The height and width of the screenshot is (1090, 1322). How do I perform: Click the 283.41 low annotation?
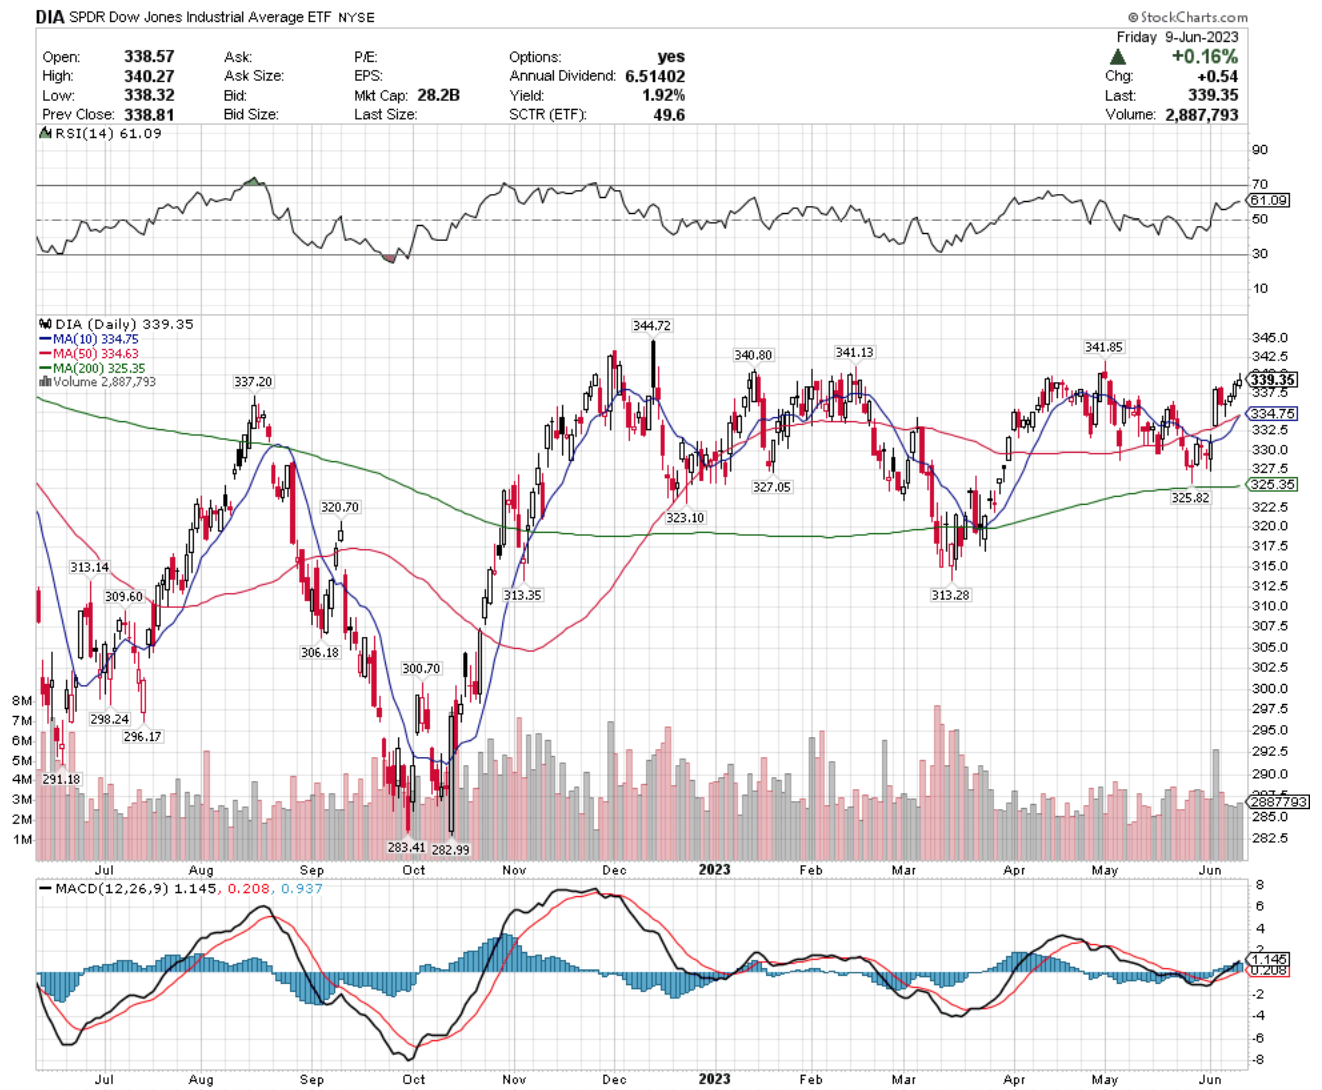[407, 848]
